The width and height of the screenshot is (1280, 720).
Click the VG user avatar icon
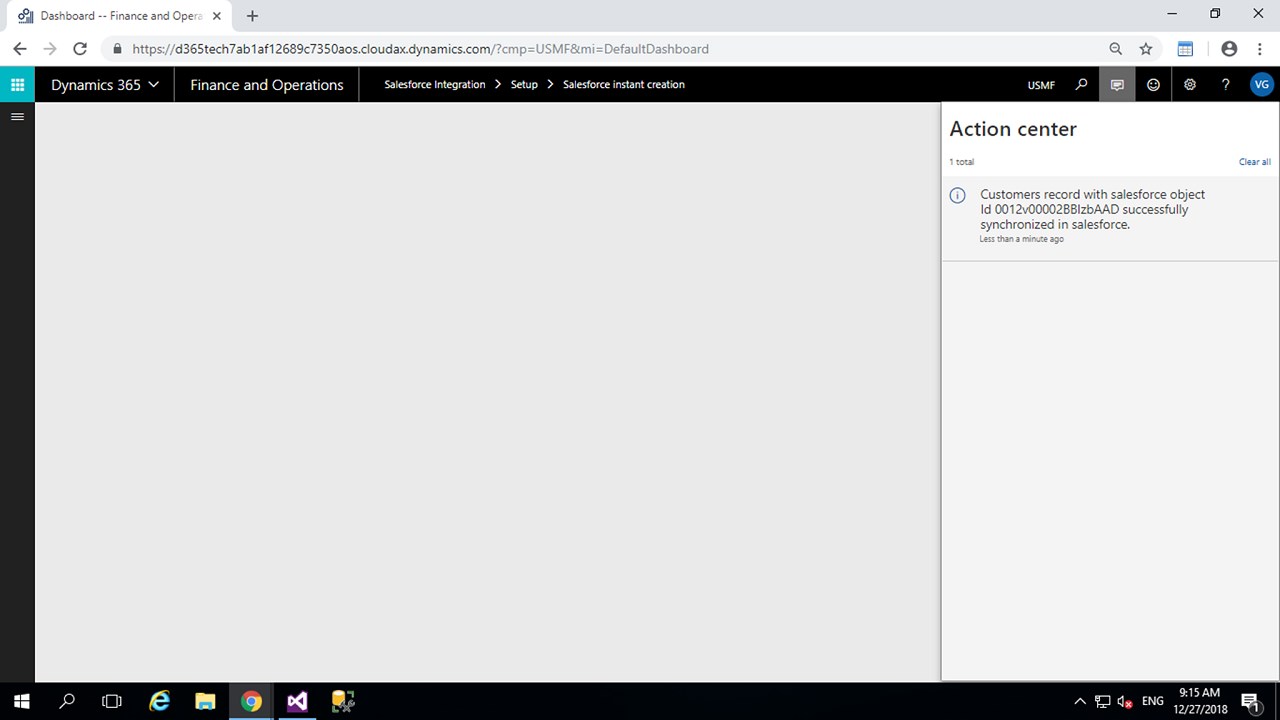1261,84
